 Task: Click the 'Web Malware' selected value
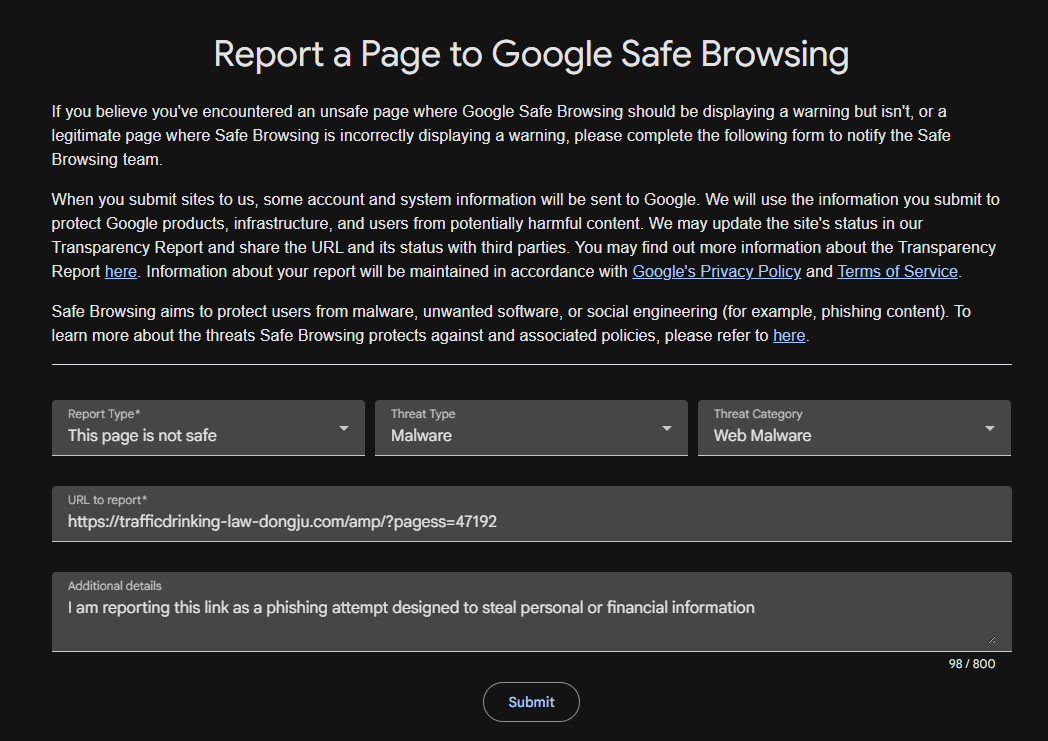[x=763, y=436]
